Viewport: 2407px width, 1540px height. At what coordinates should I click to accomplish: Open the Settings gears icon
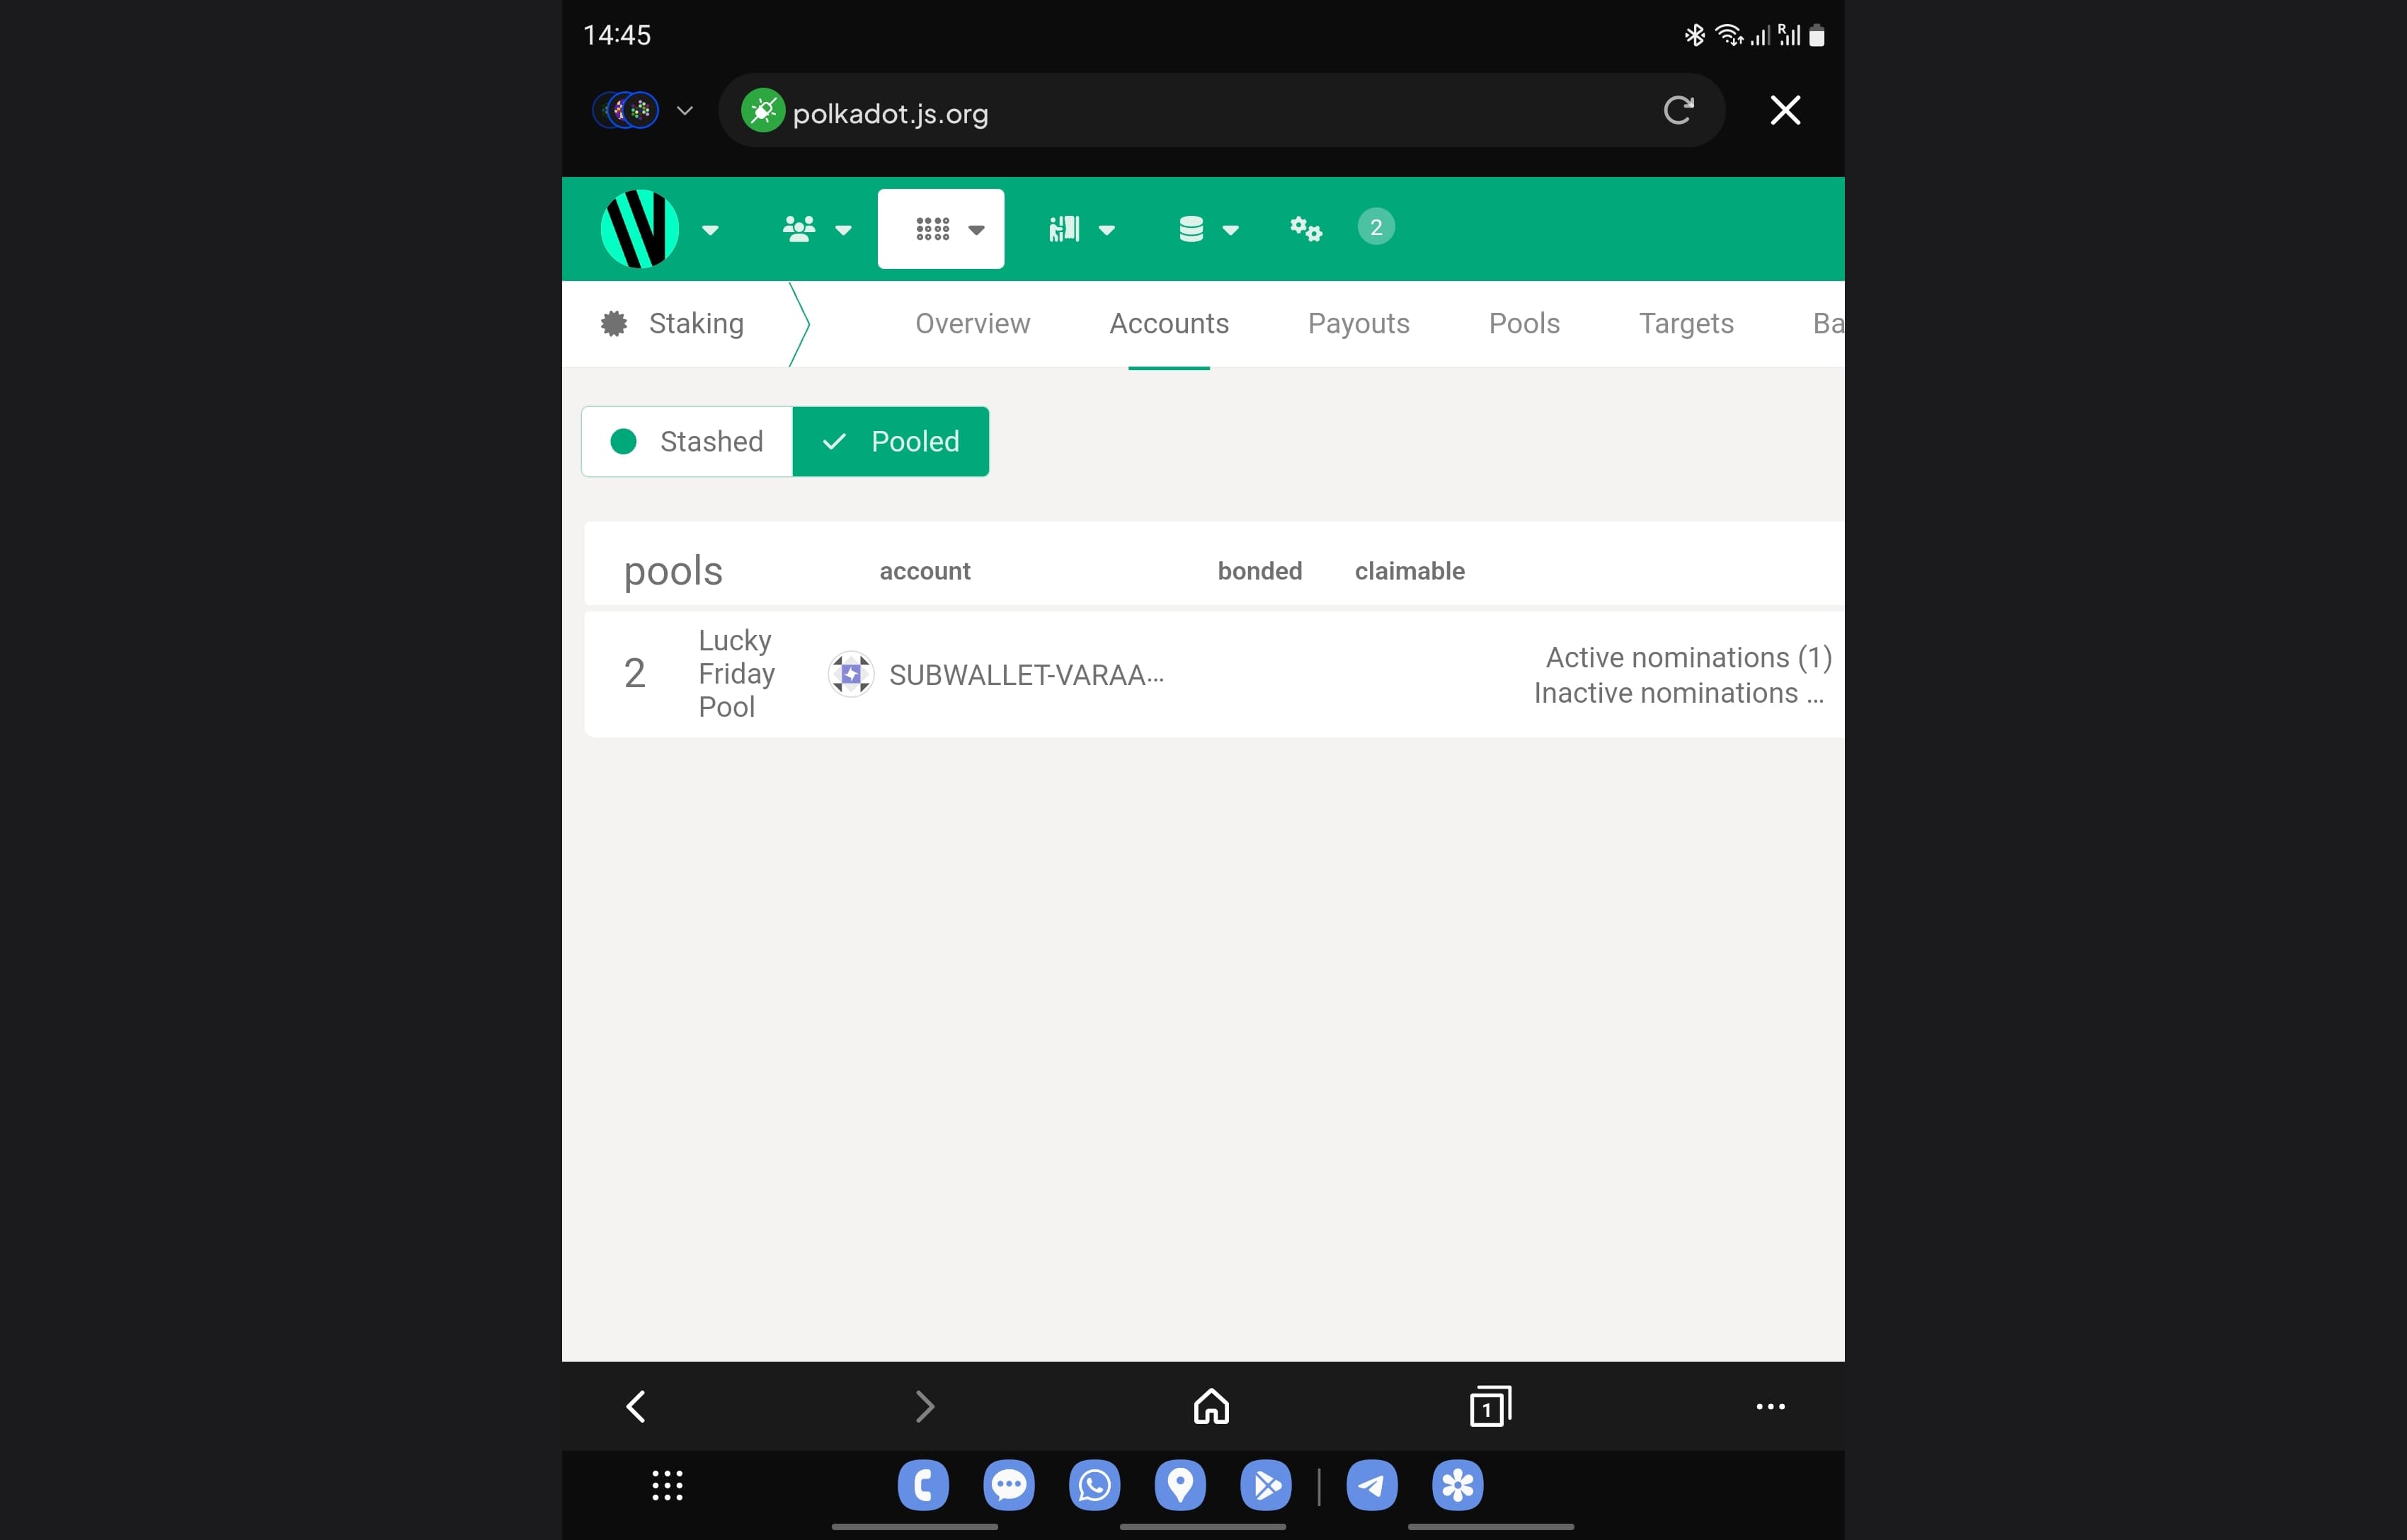pos(1305,229)
